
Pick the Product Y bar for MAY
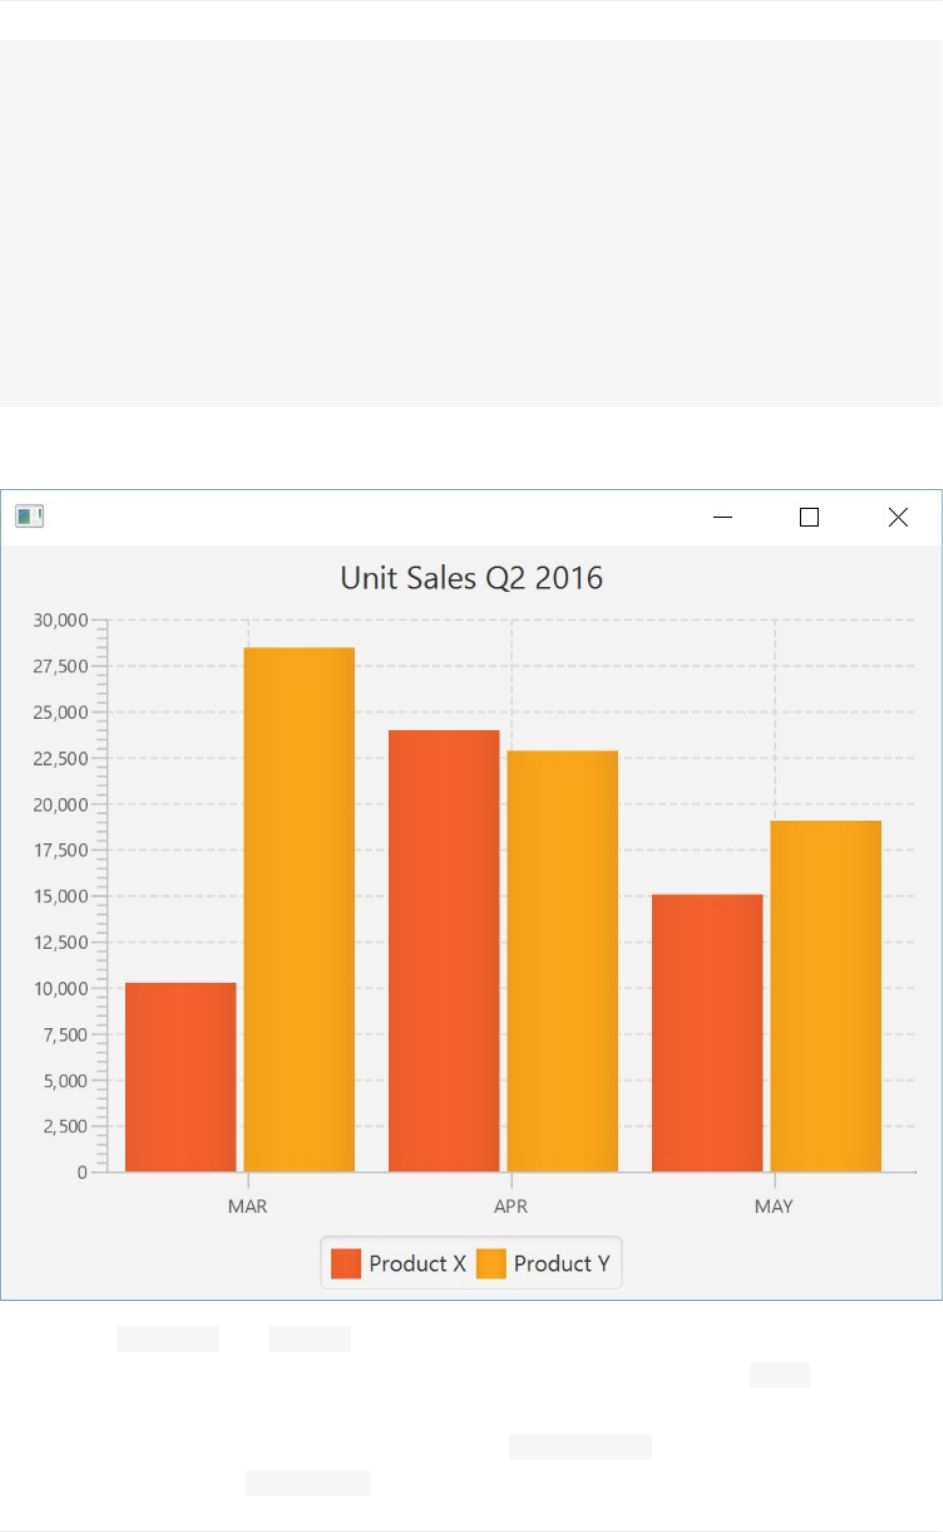pyautogui.click(x=825, y=995)
